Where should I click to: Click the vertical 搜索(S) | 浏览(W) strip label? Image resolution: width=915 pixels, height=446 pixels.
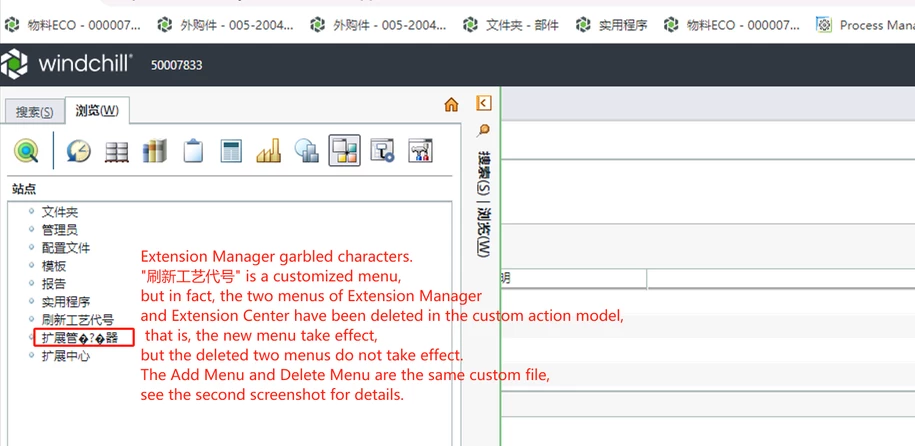point(484,203)
